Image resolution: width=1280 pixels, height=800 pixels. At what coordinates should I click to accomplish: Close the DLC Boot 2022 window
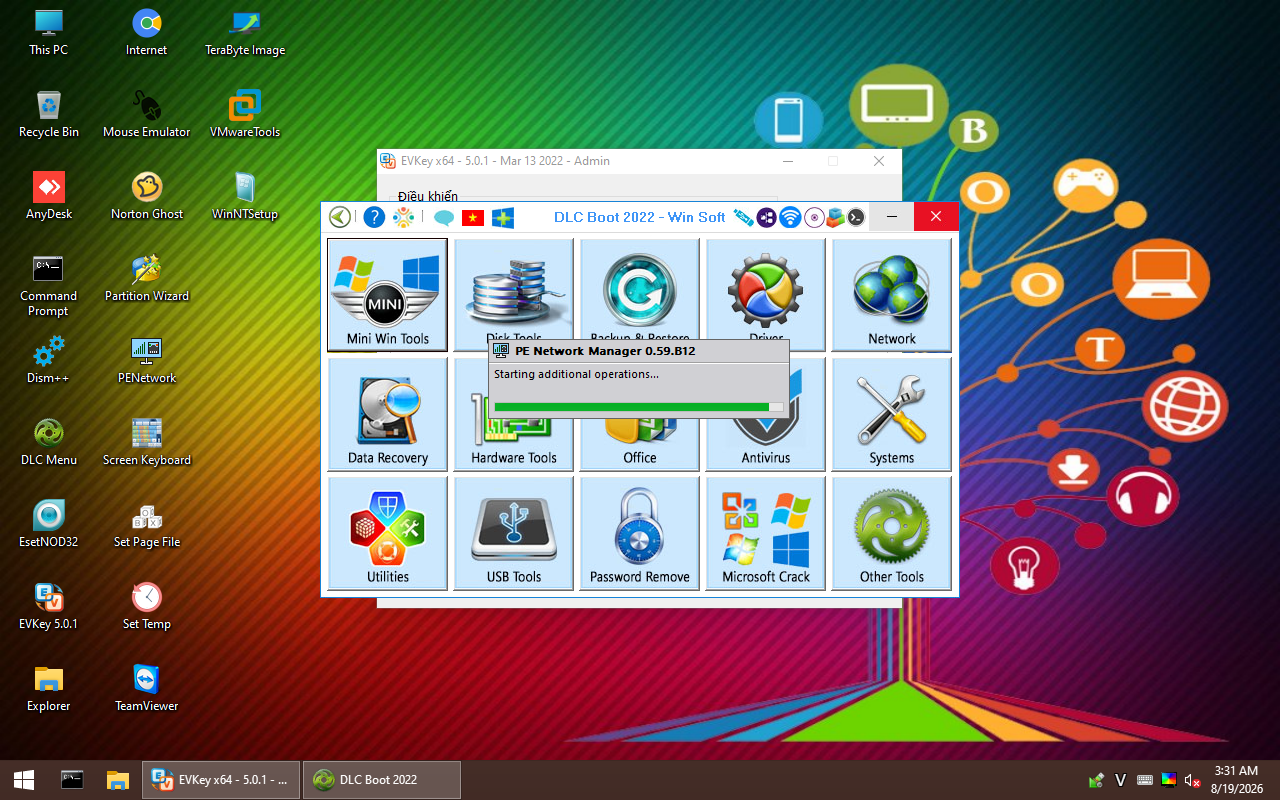[x=936, y=217]
